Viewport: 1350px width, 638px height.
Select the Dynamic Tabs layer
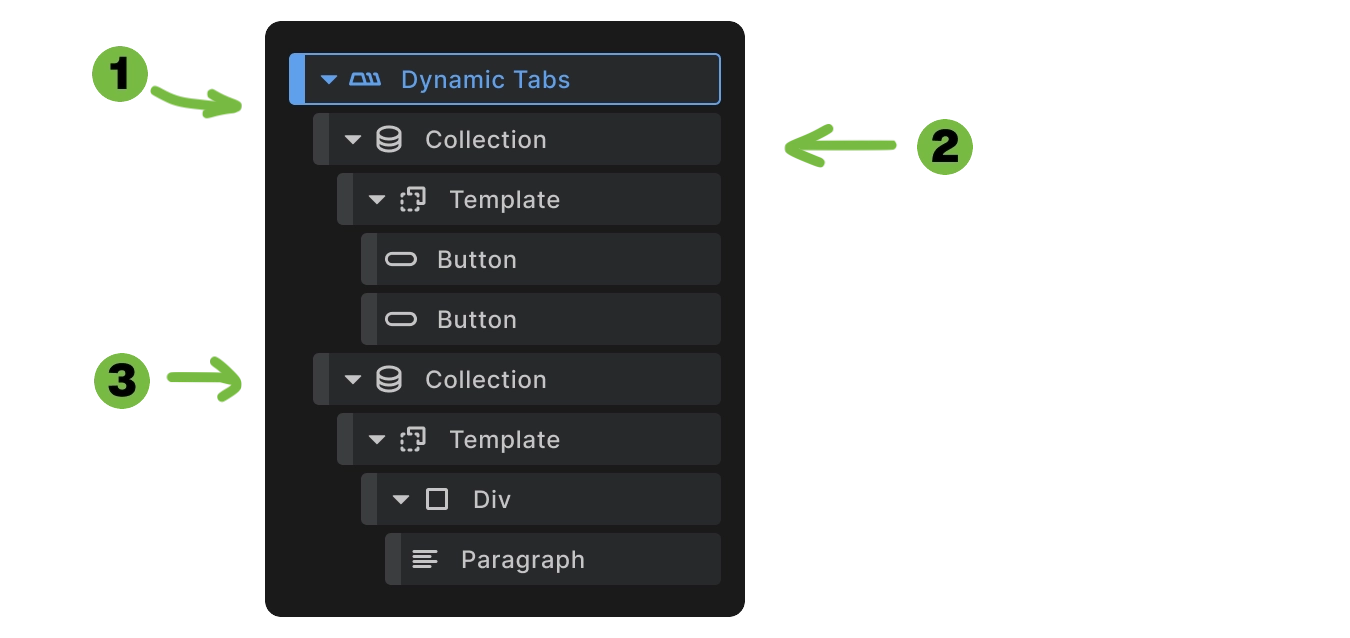[x=485, y=79]
